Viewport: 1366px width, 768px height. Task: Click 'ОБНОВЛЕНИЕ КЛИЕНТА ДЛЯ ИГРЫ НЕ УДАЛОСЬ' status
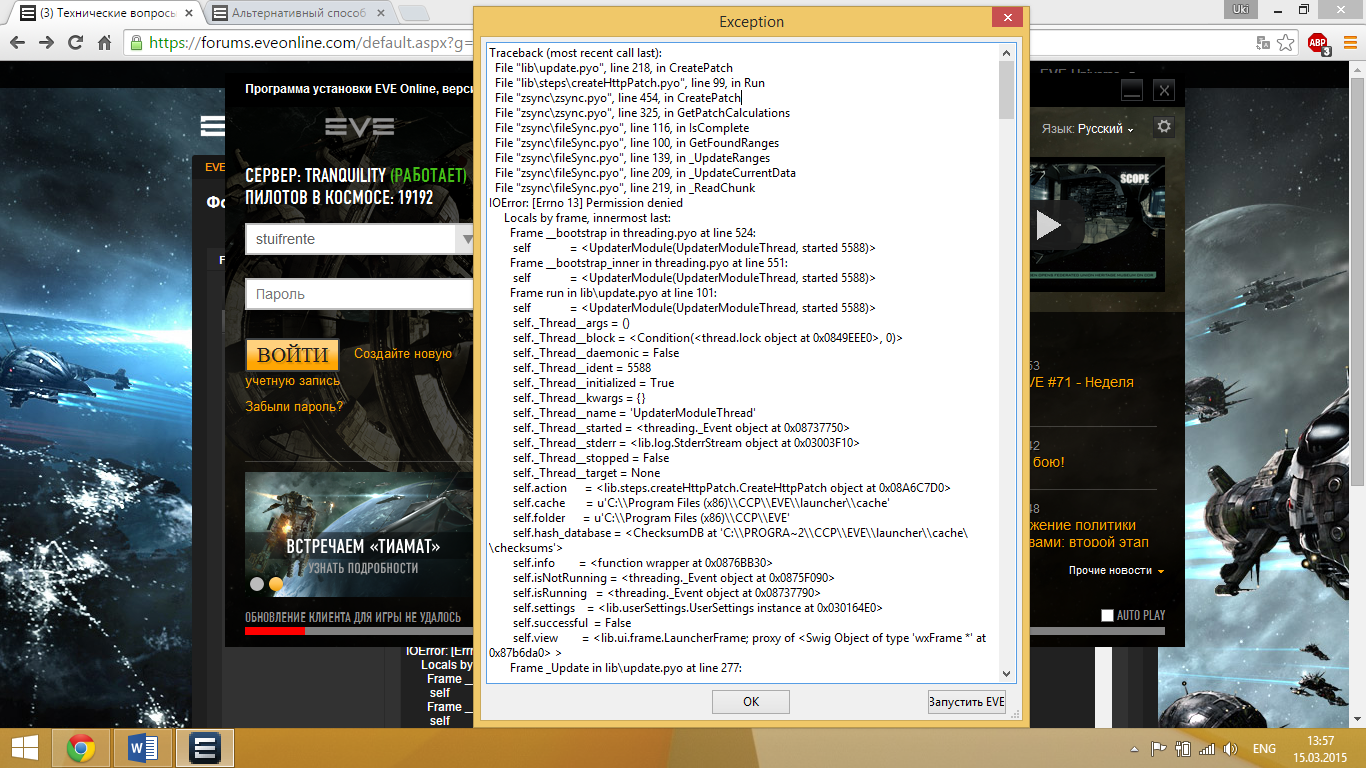[x=353, y=617]
